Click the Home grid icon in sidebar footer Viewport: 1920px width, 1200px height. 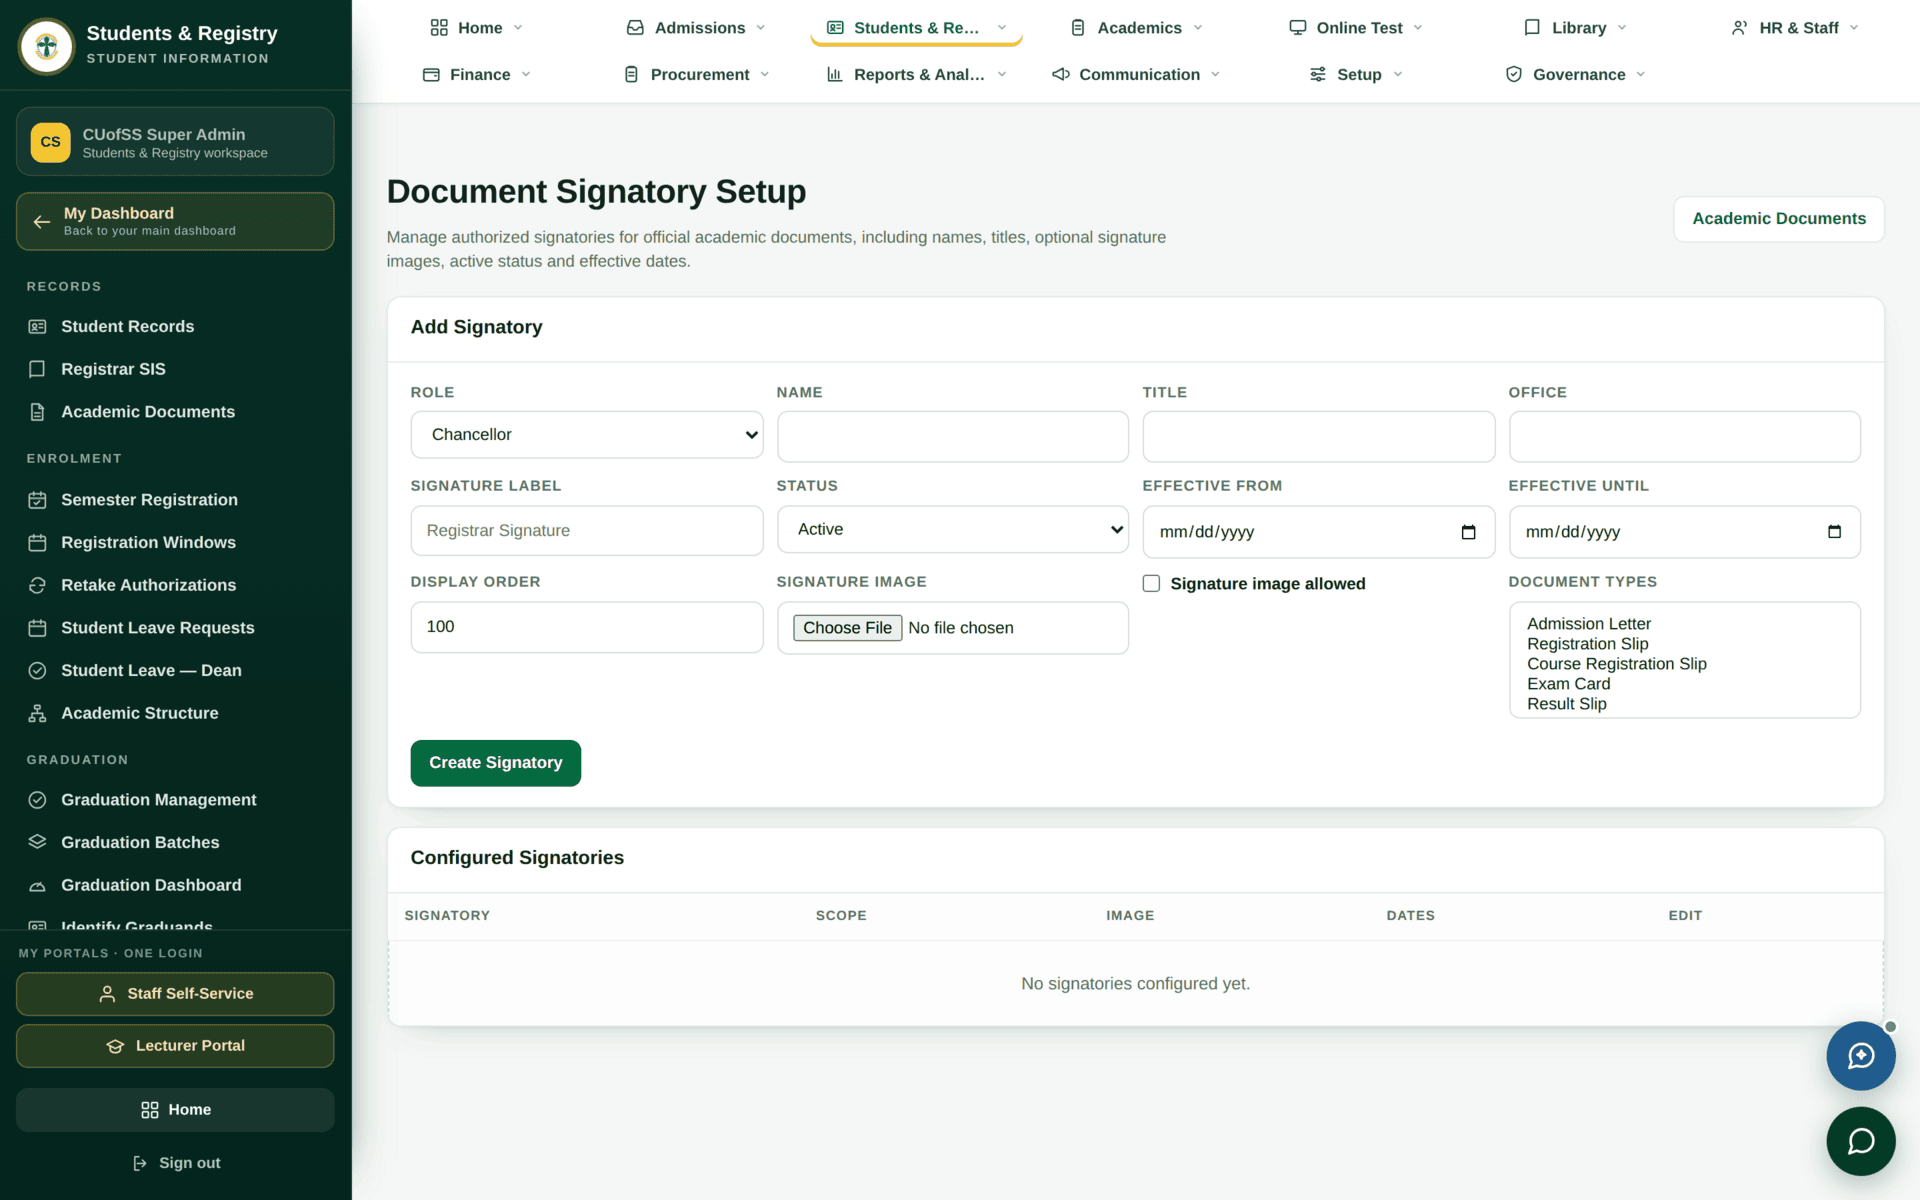(x=150, y=1110)
